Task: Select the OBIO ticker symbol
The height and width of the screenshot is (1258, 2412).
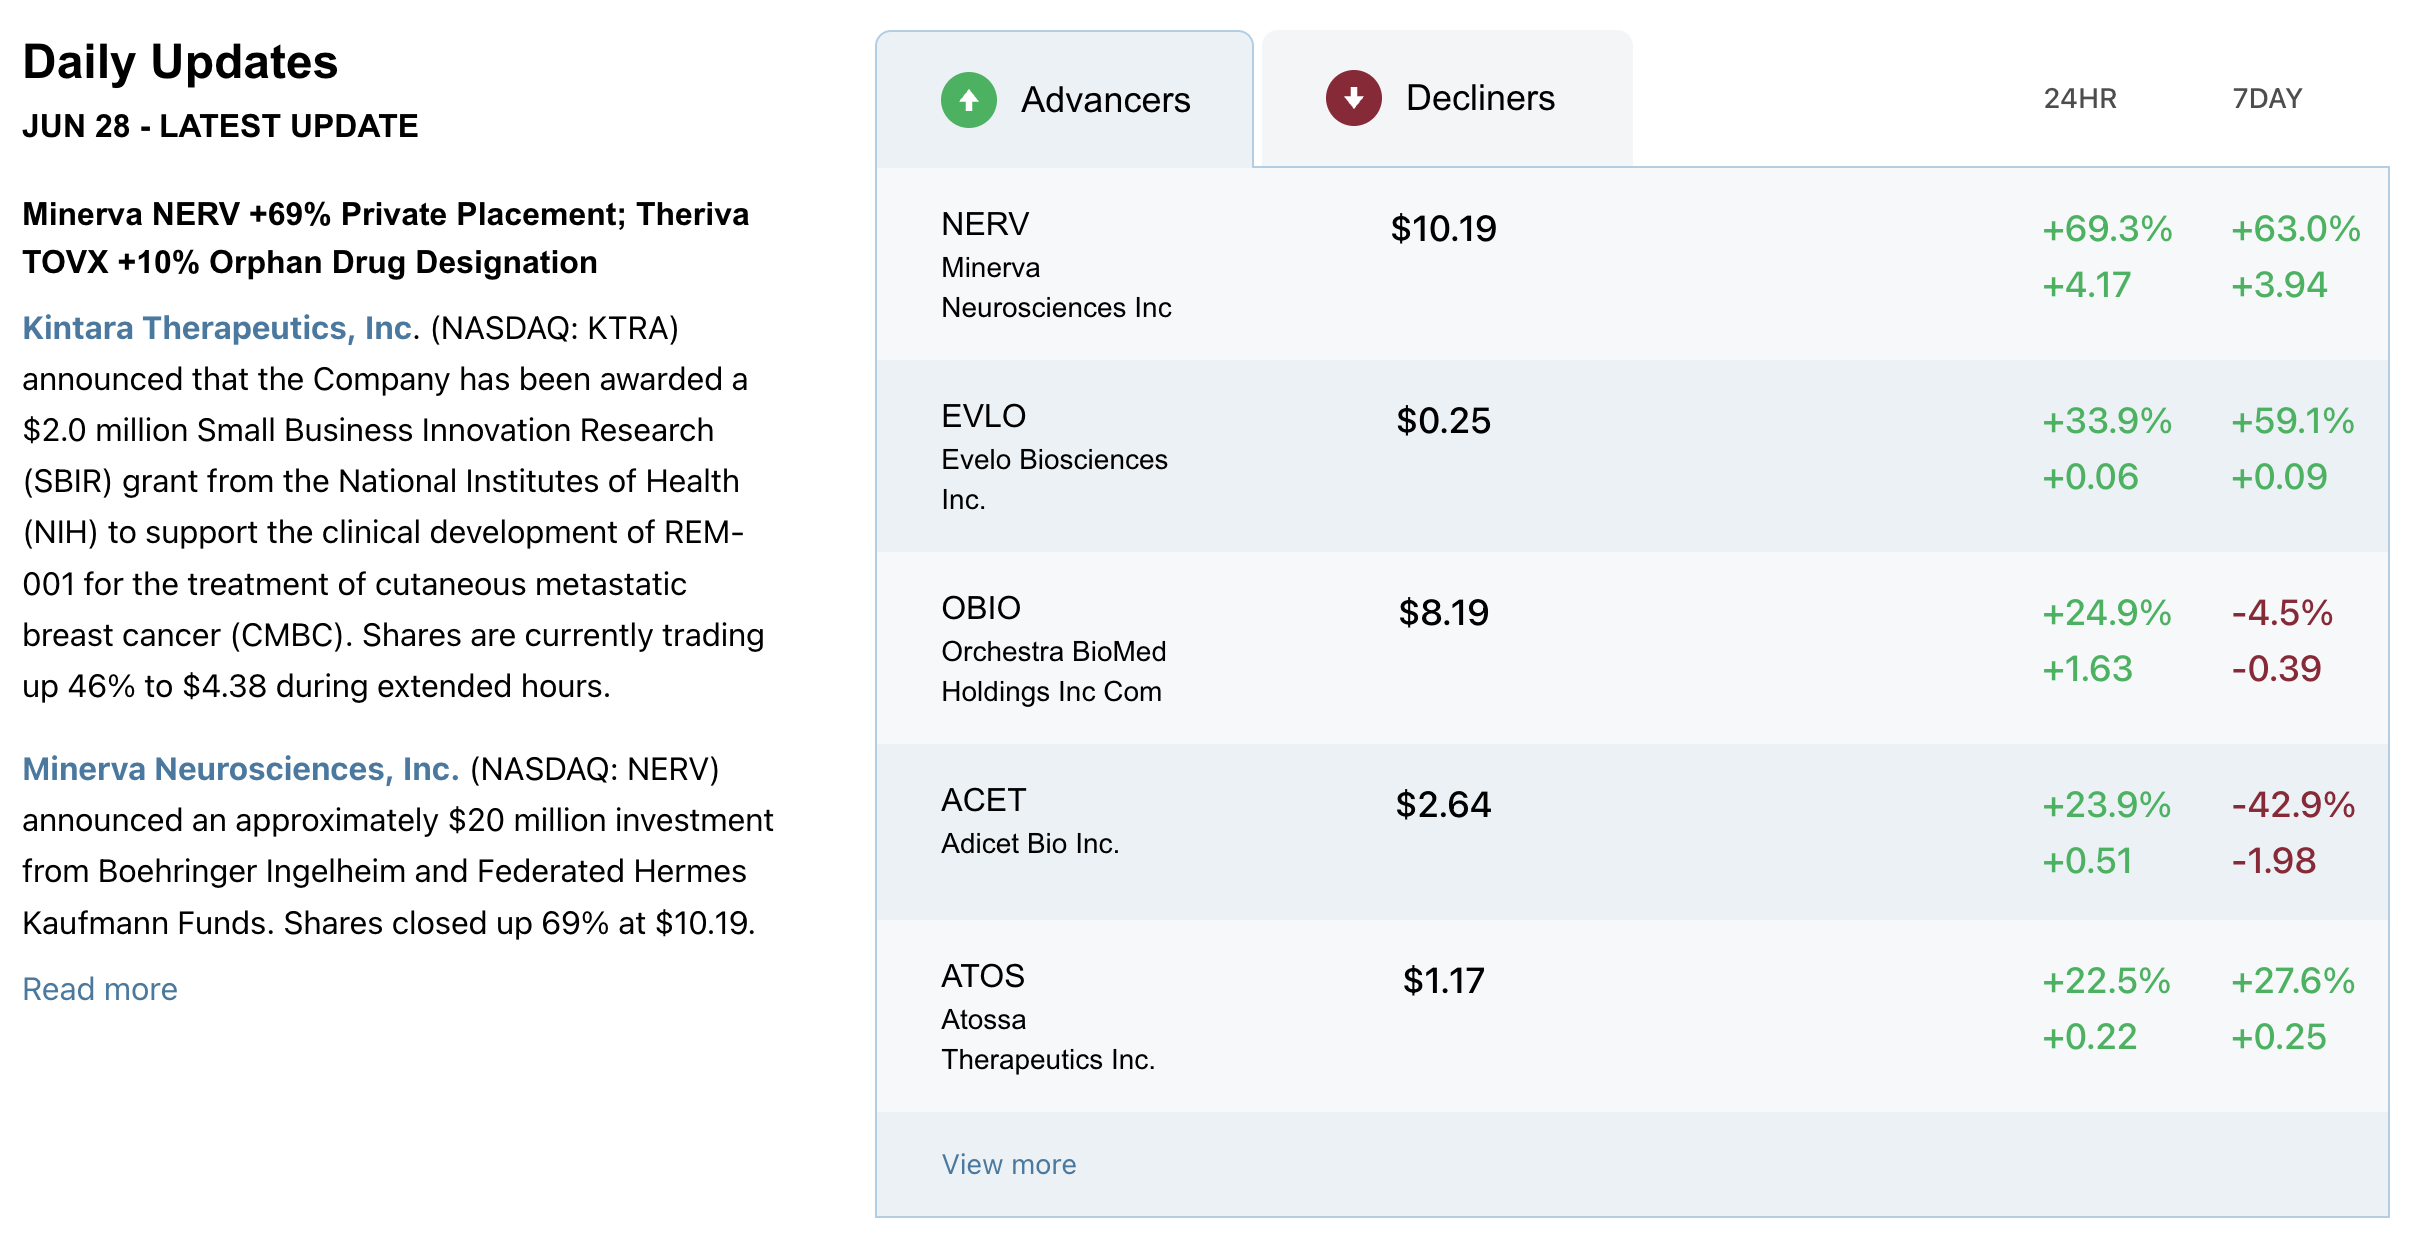Action: click(x=981, y=608)
